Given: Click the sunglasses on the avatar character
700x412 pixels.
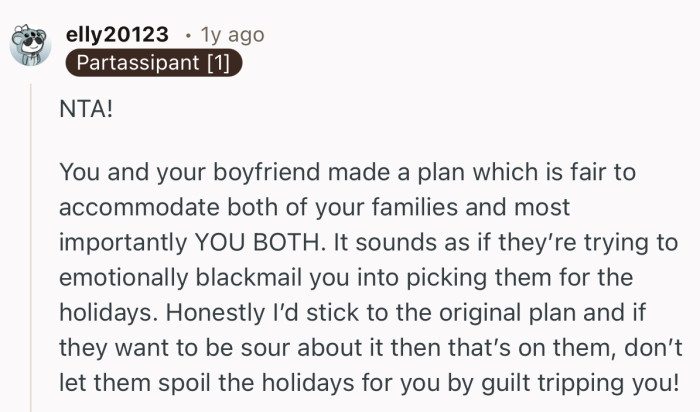Looking at the screenshot, I should (33, 42).
